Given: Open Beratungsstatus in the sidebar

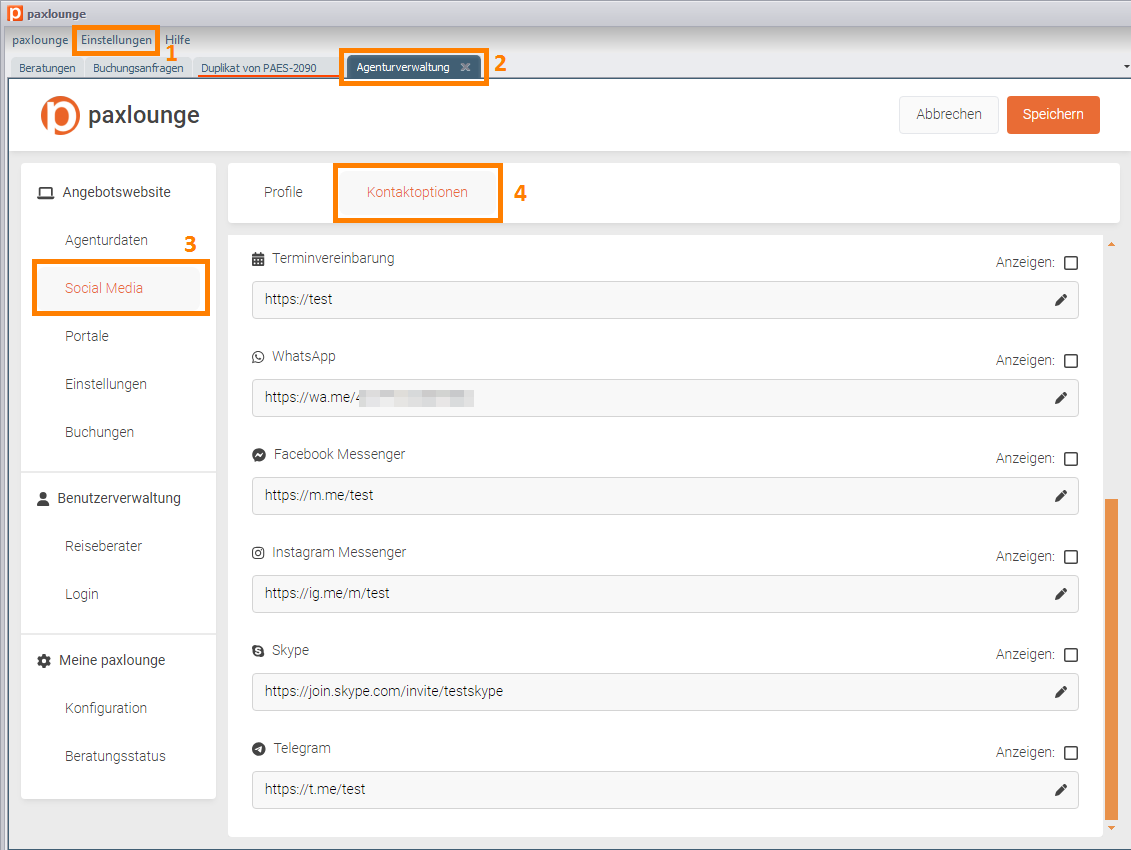Looking at the screenshot, I should click(115, 756).
